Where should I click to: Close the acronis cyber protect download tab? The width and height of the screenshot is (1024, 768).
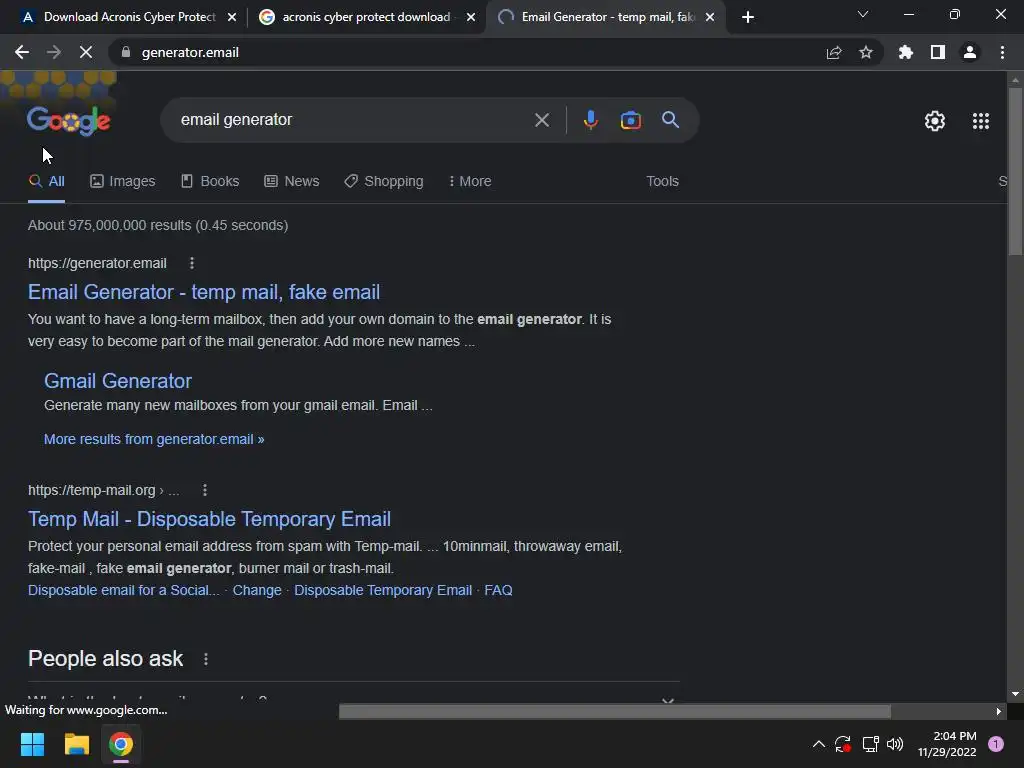click(471, 17)
